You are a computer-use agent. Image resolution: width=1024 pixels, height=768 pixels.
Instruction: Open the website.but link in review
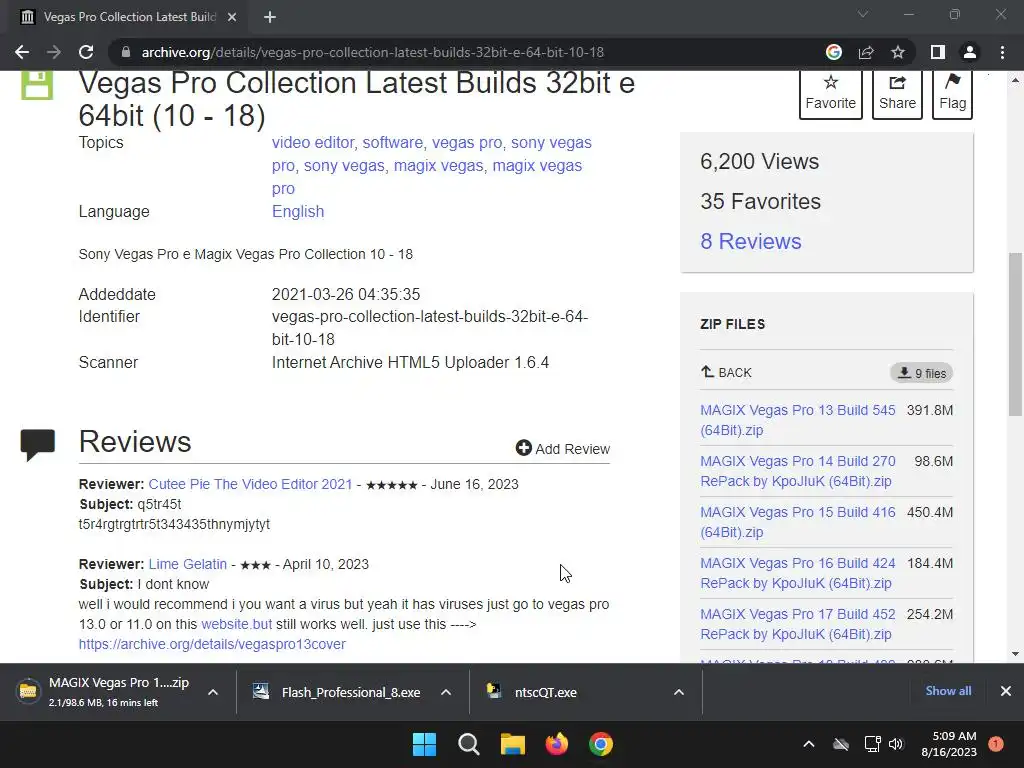[x=236, y=624]
